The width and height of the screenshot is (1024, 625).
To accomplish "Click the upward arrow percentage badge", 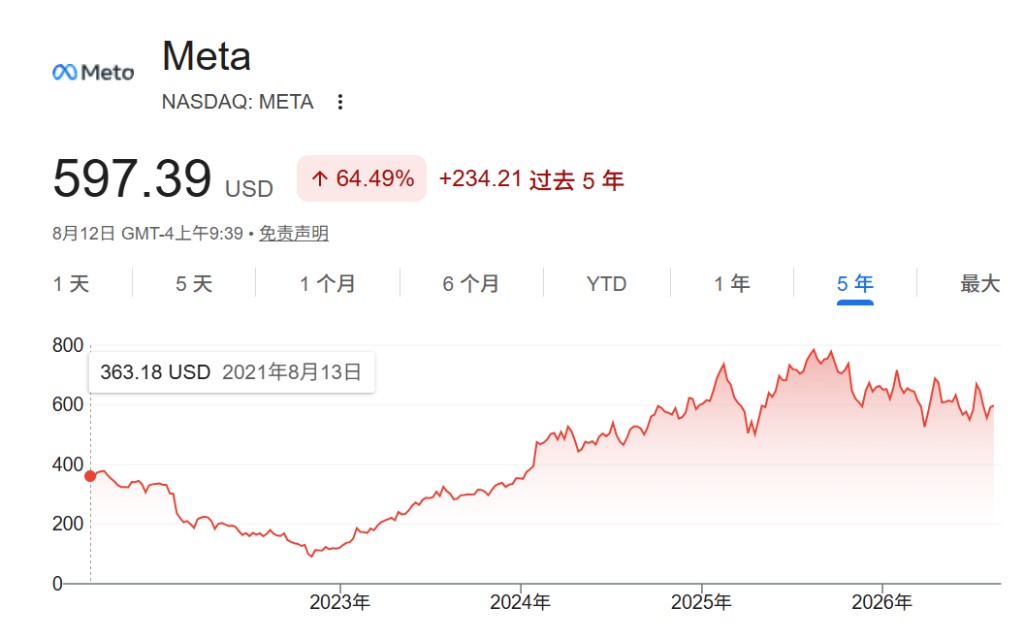I will click(362, 178).
